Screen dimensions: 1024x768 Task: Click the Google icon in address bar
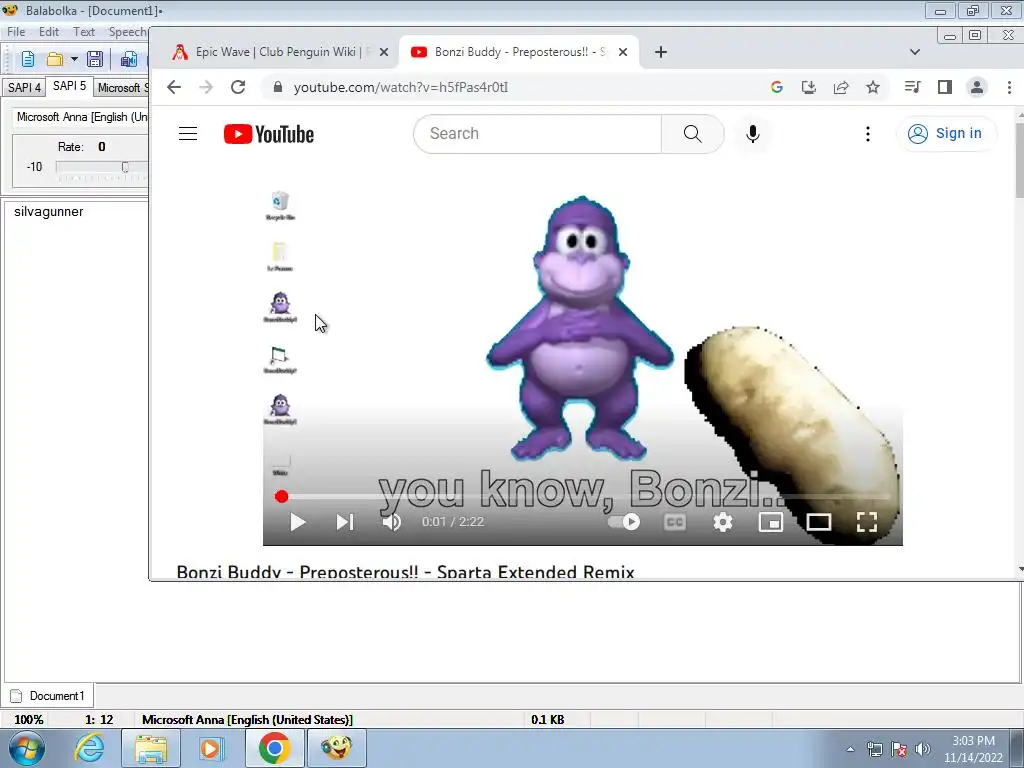[x=776, y=88]
